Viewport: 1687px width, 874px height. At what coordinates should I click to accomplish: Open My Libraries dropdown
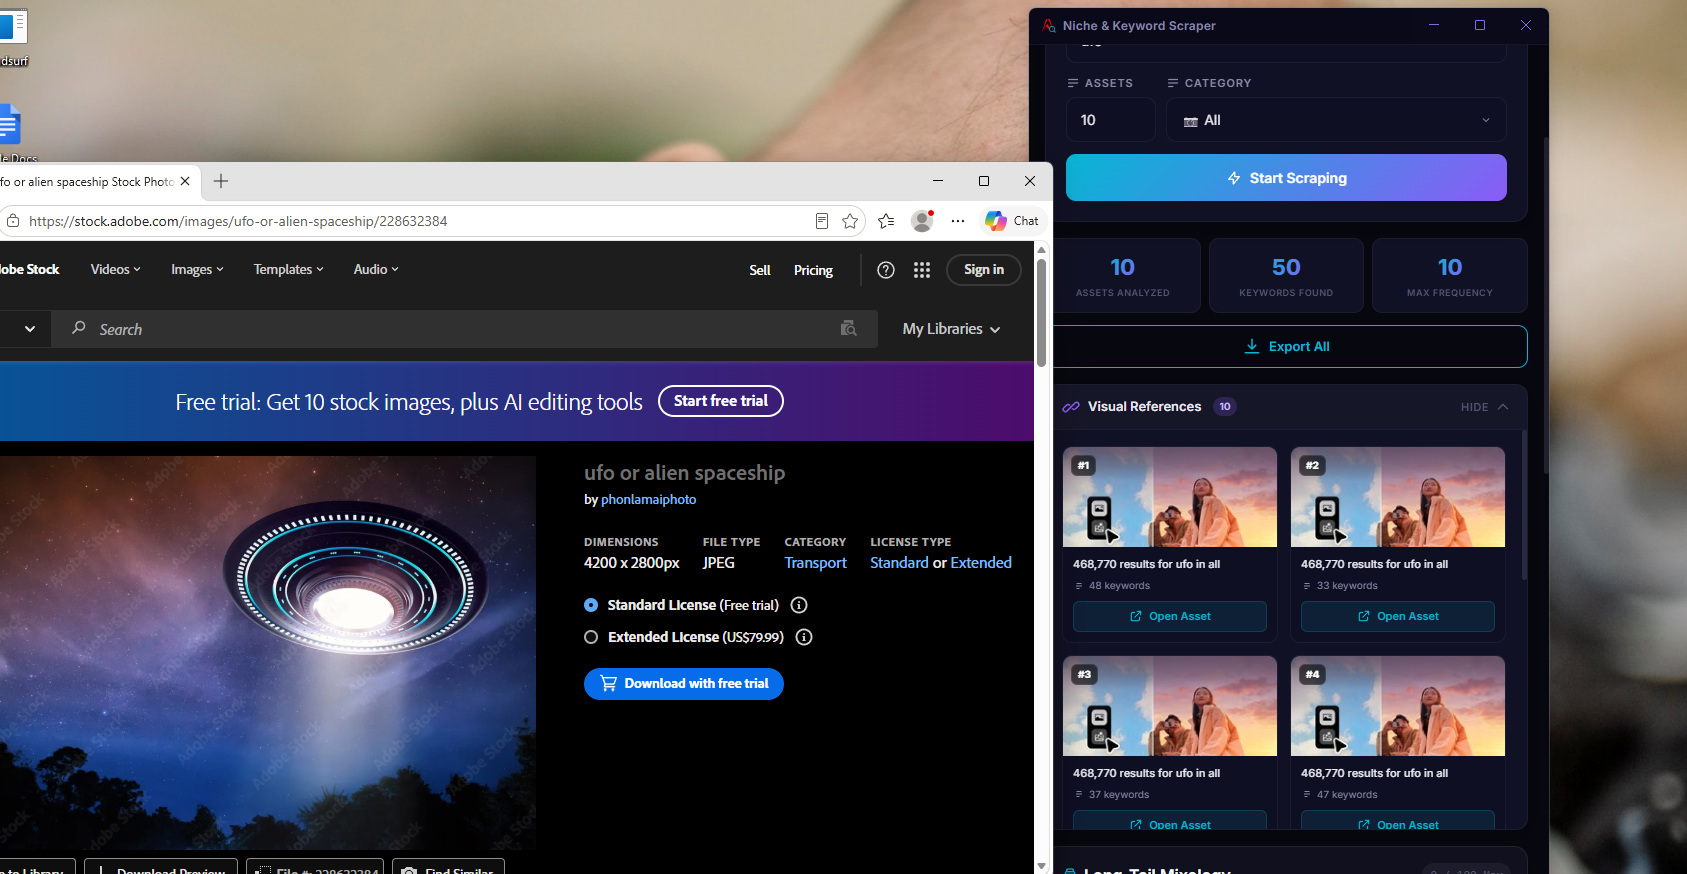tap(951, 329)
